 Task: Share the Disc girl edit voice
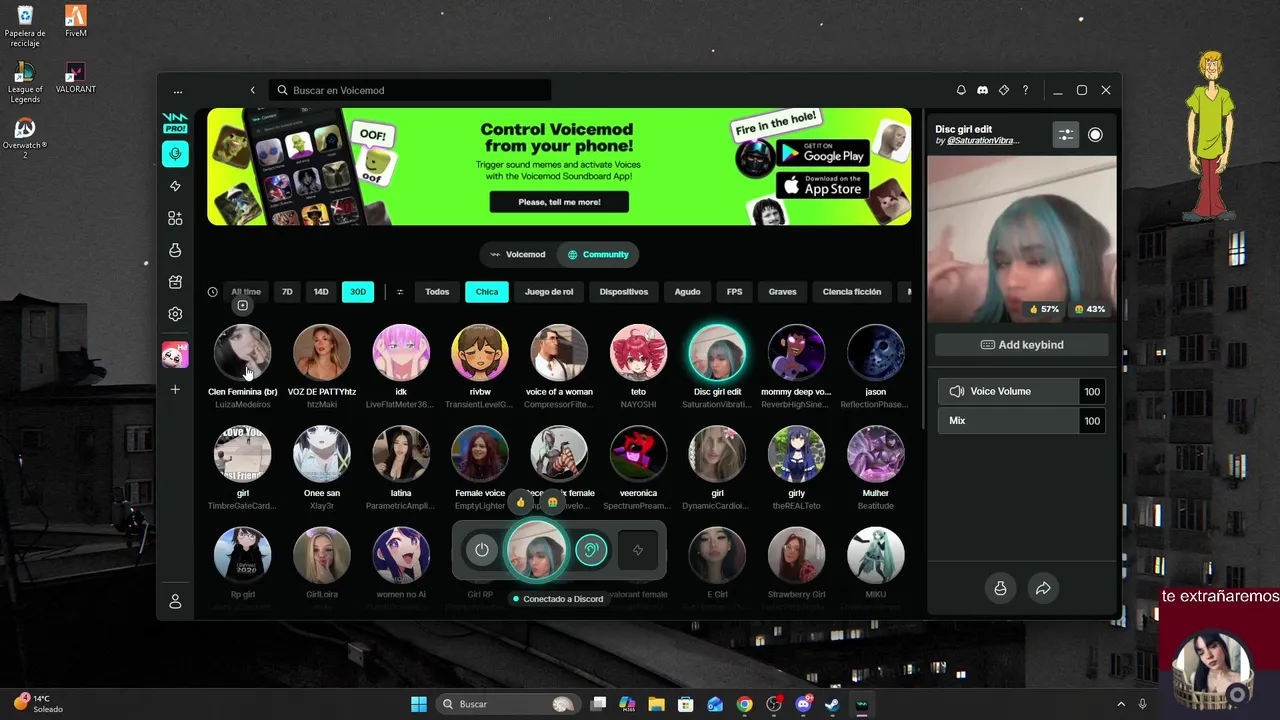[x=1043, y=589]
